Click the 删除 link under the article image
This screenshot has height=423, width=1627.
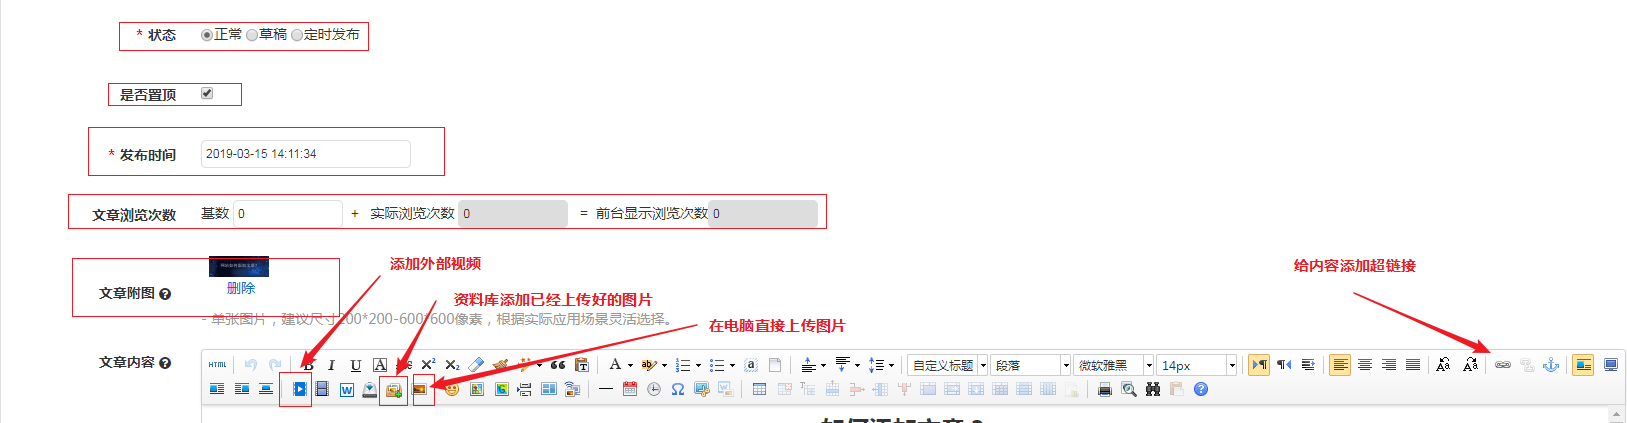(241, 288)
